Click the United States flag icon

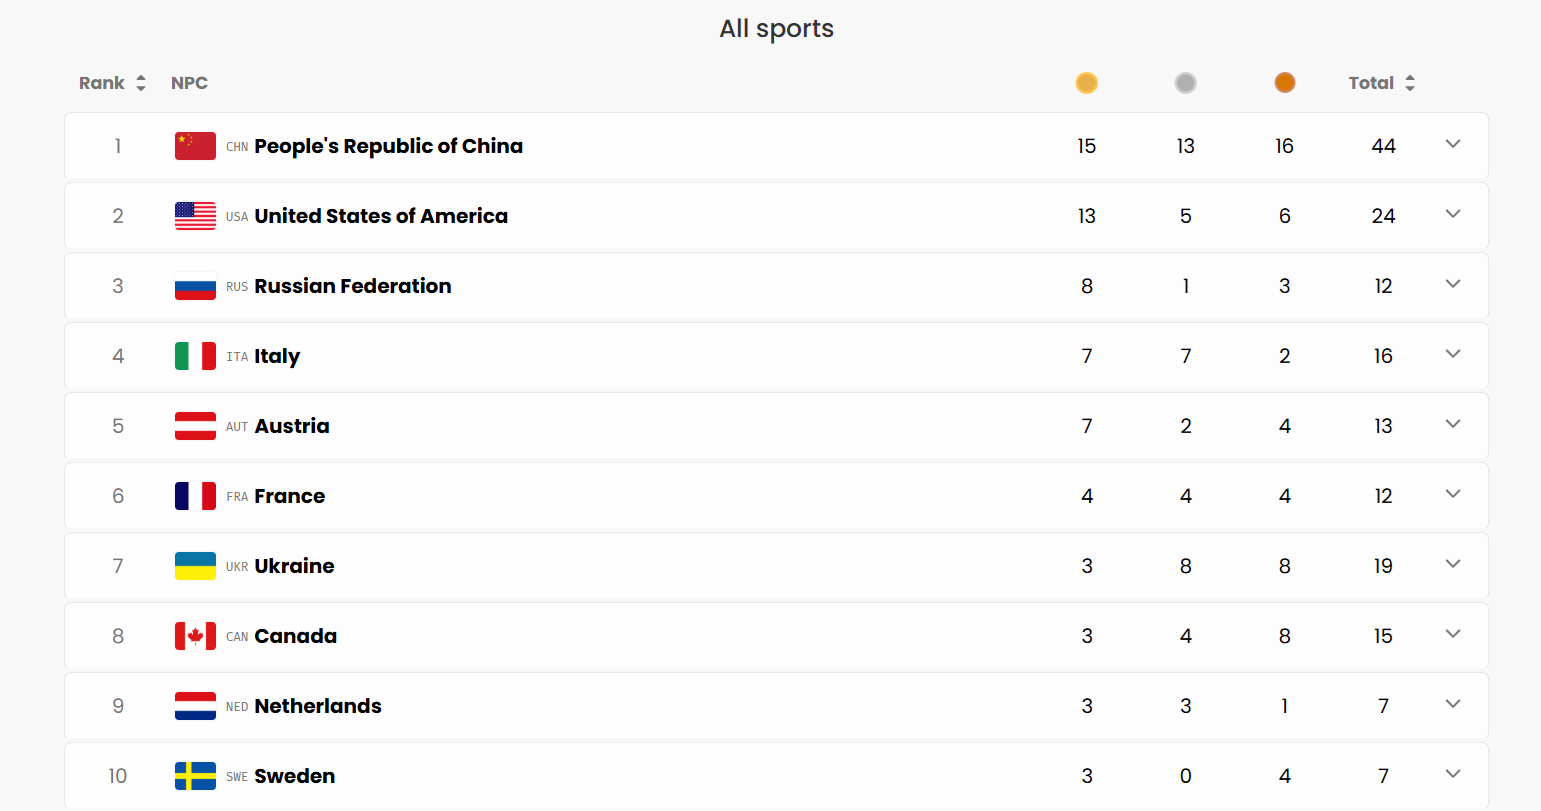click(x=195, y=216)
